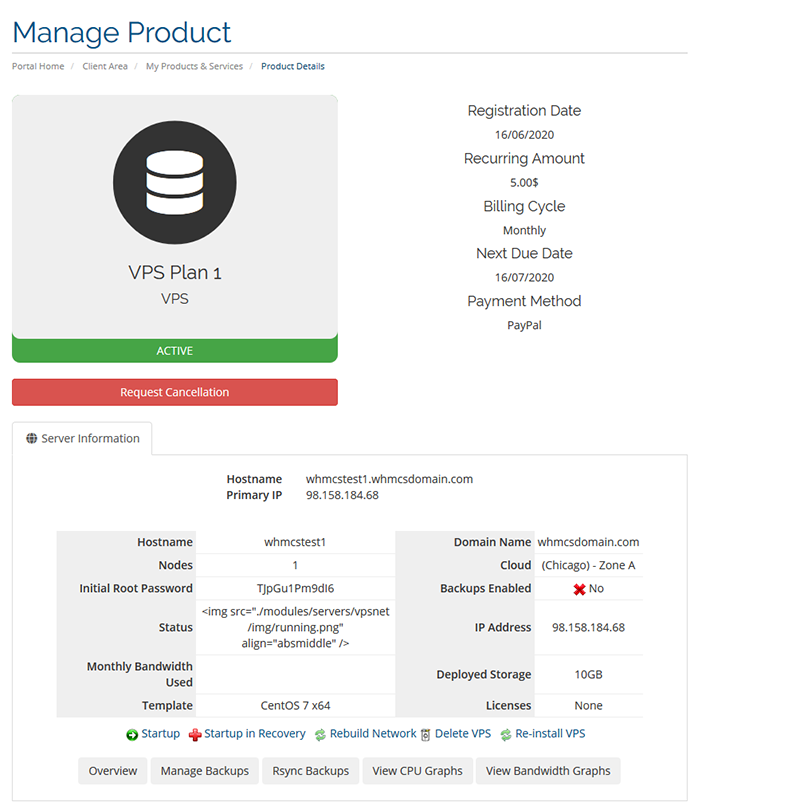The width and height of the screenshot is (800, 802).
Task: View CPU Graphs
Action: pyautogui.click(x=417, y=771)
